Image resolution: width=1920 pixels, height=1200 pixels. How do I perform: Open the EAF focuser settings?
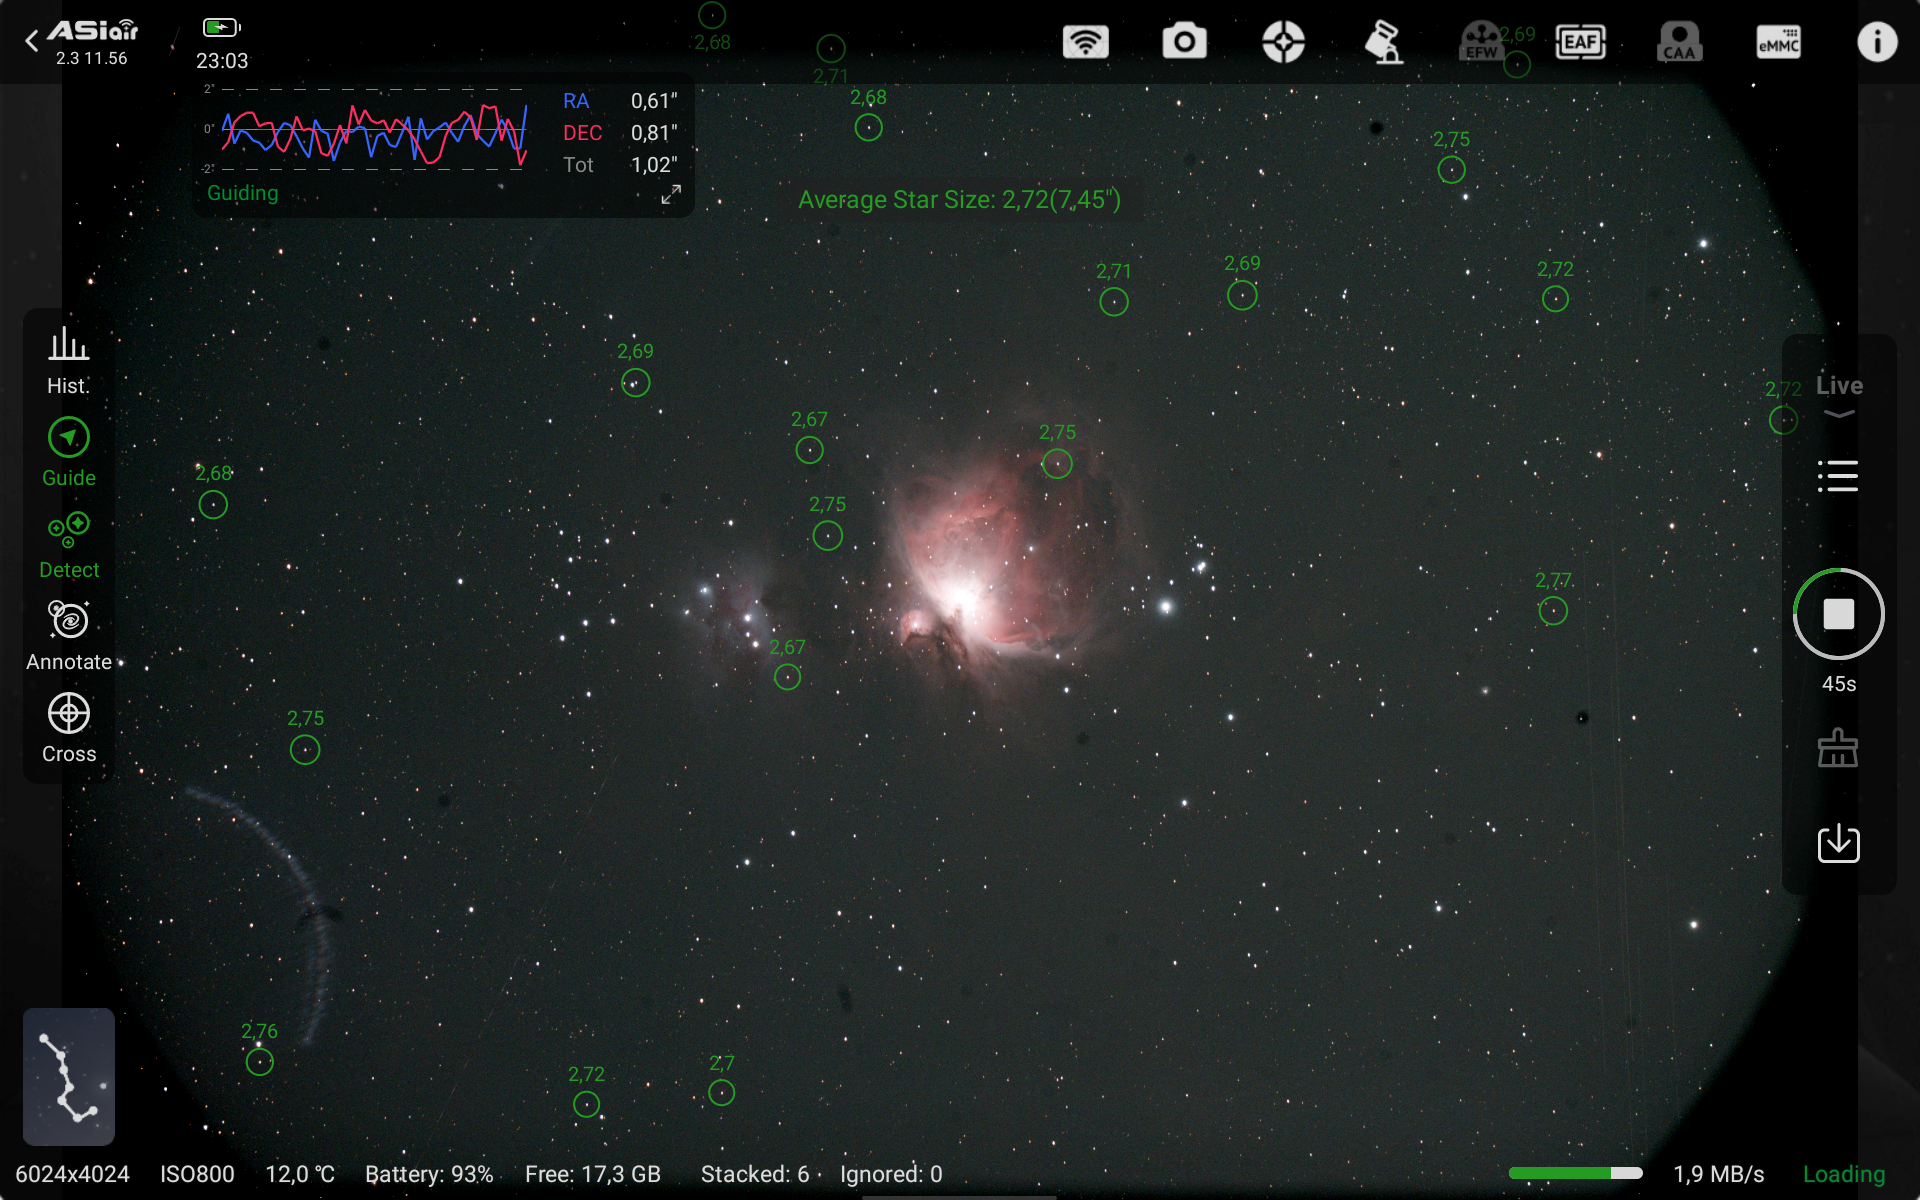point(1580,42)
